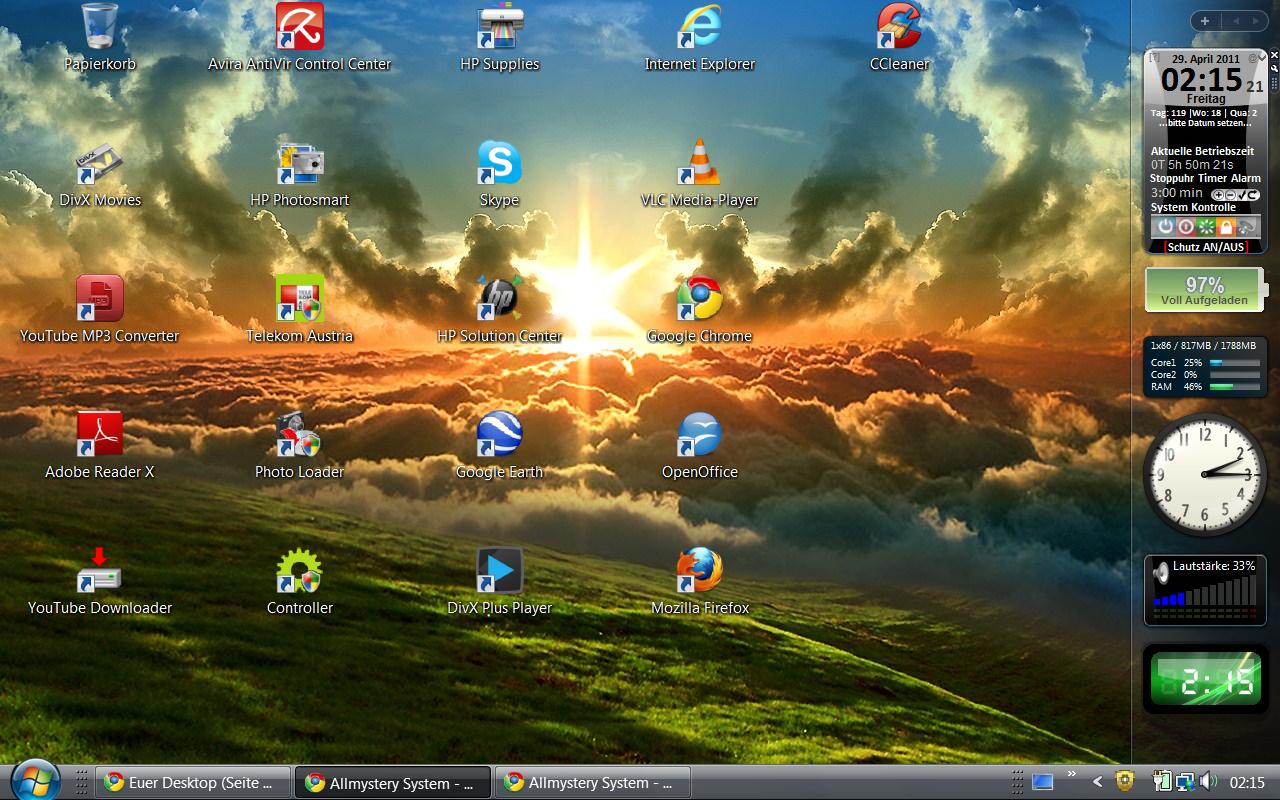Click the '...bitte Datum setzen...' link
Screen dimensions: 1280x800
tap(1206, 123)
